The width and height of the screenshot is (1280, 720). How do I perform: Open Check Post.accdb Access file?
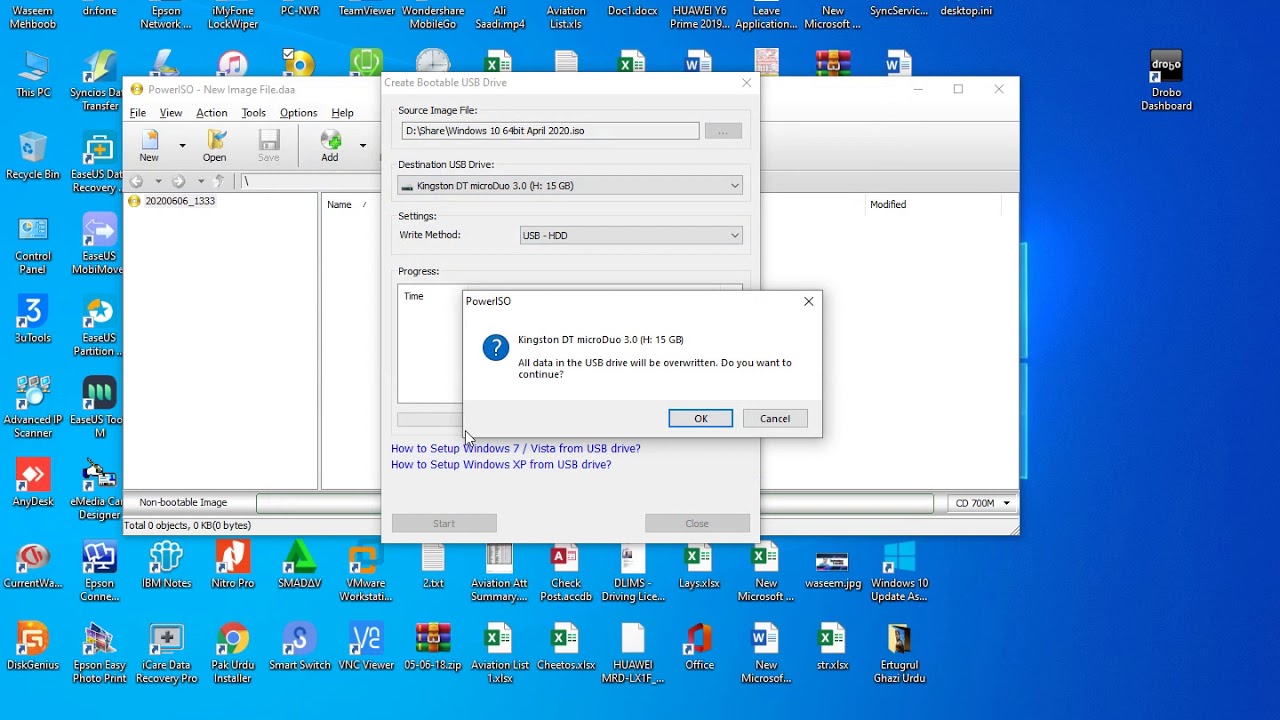[566, 572]
